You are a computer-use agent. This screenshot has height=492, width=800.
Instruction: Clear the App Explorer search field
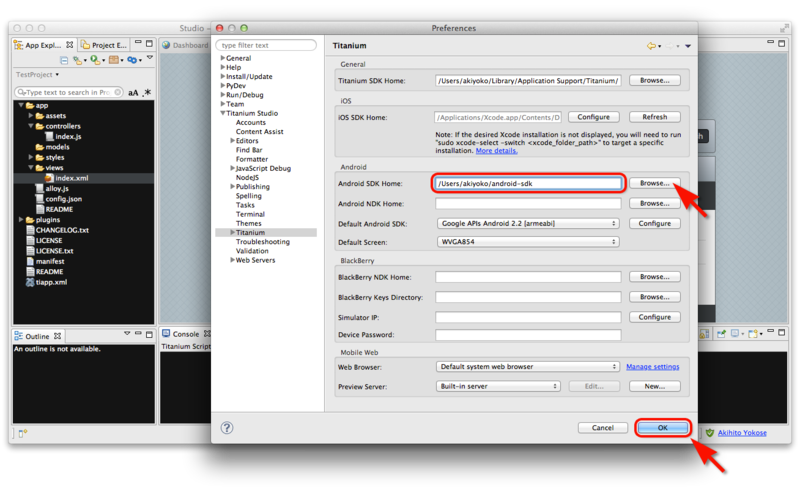pyautogui.click(x=117, y=92)
